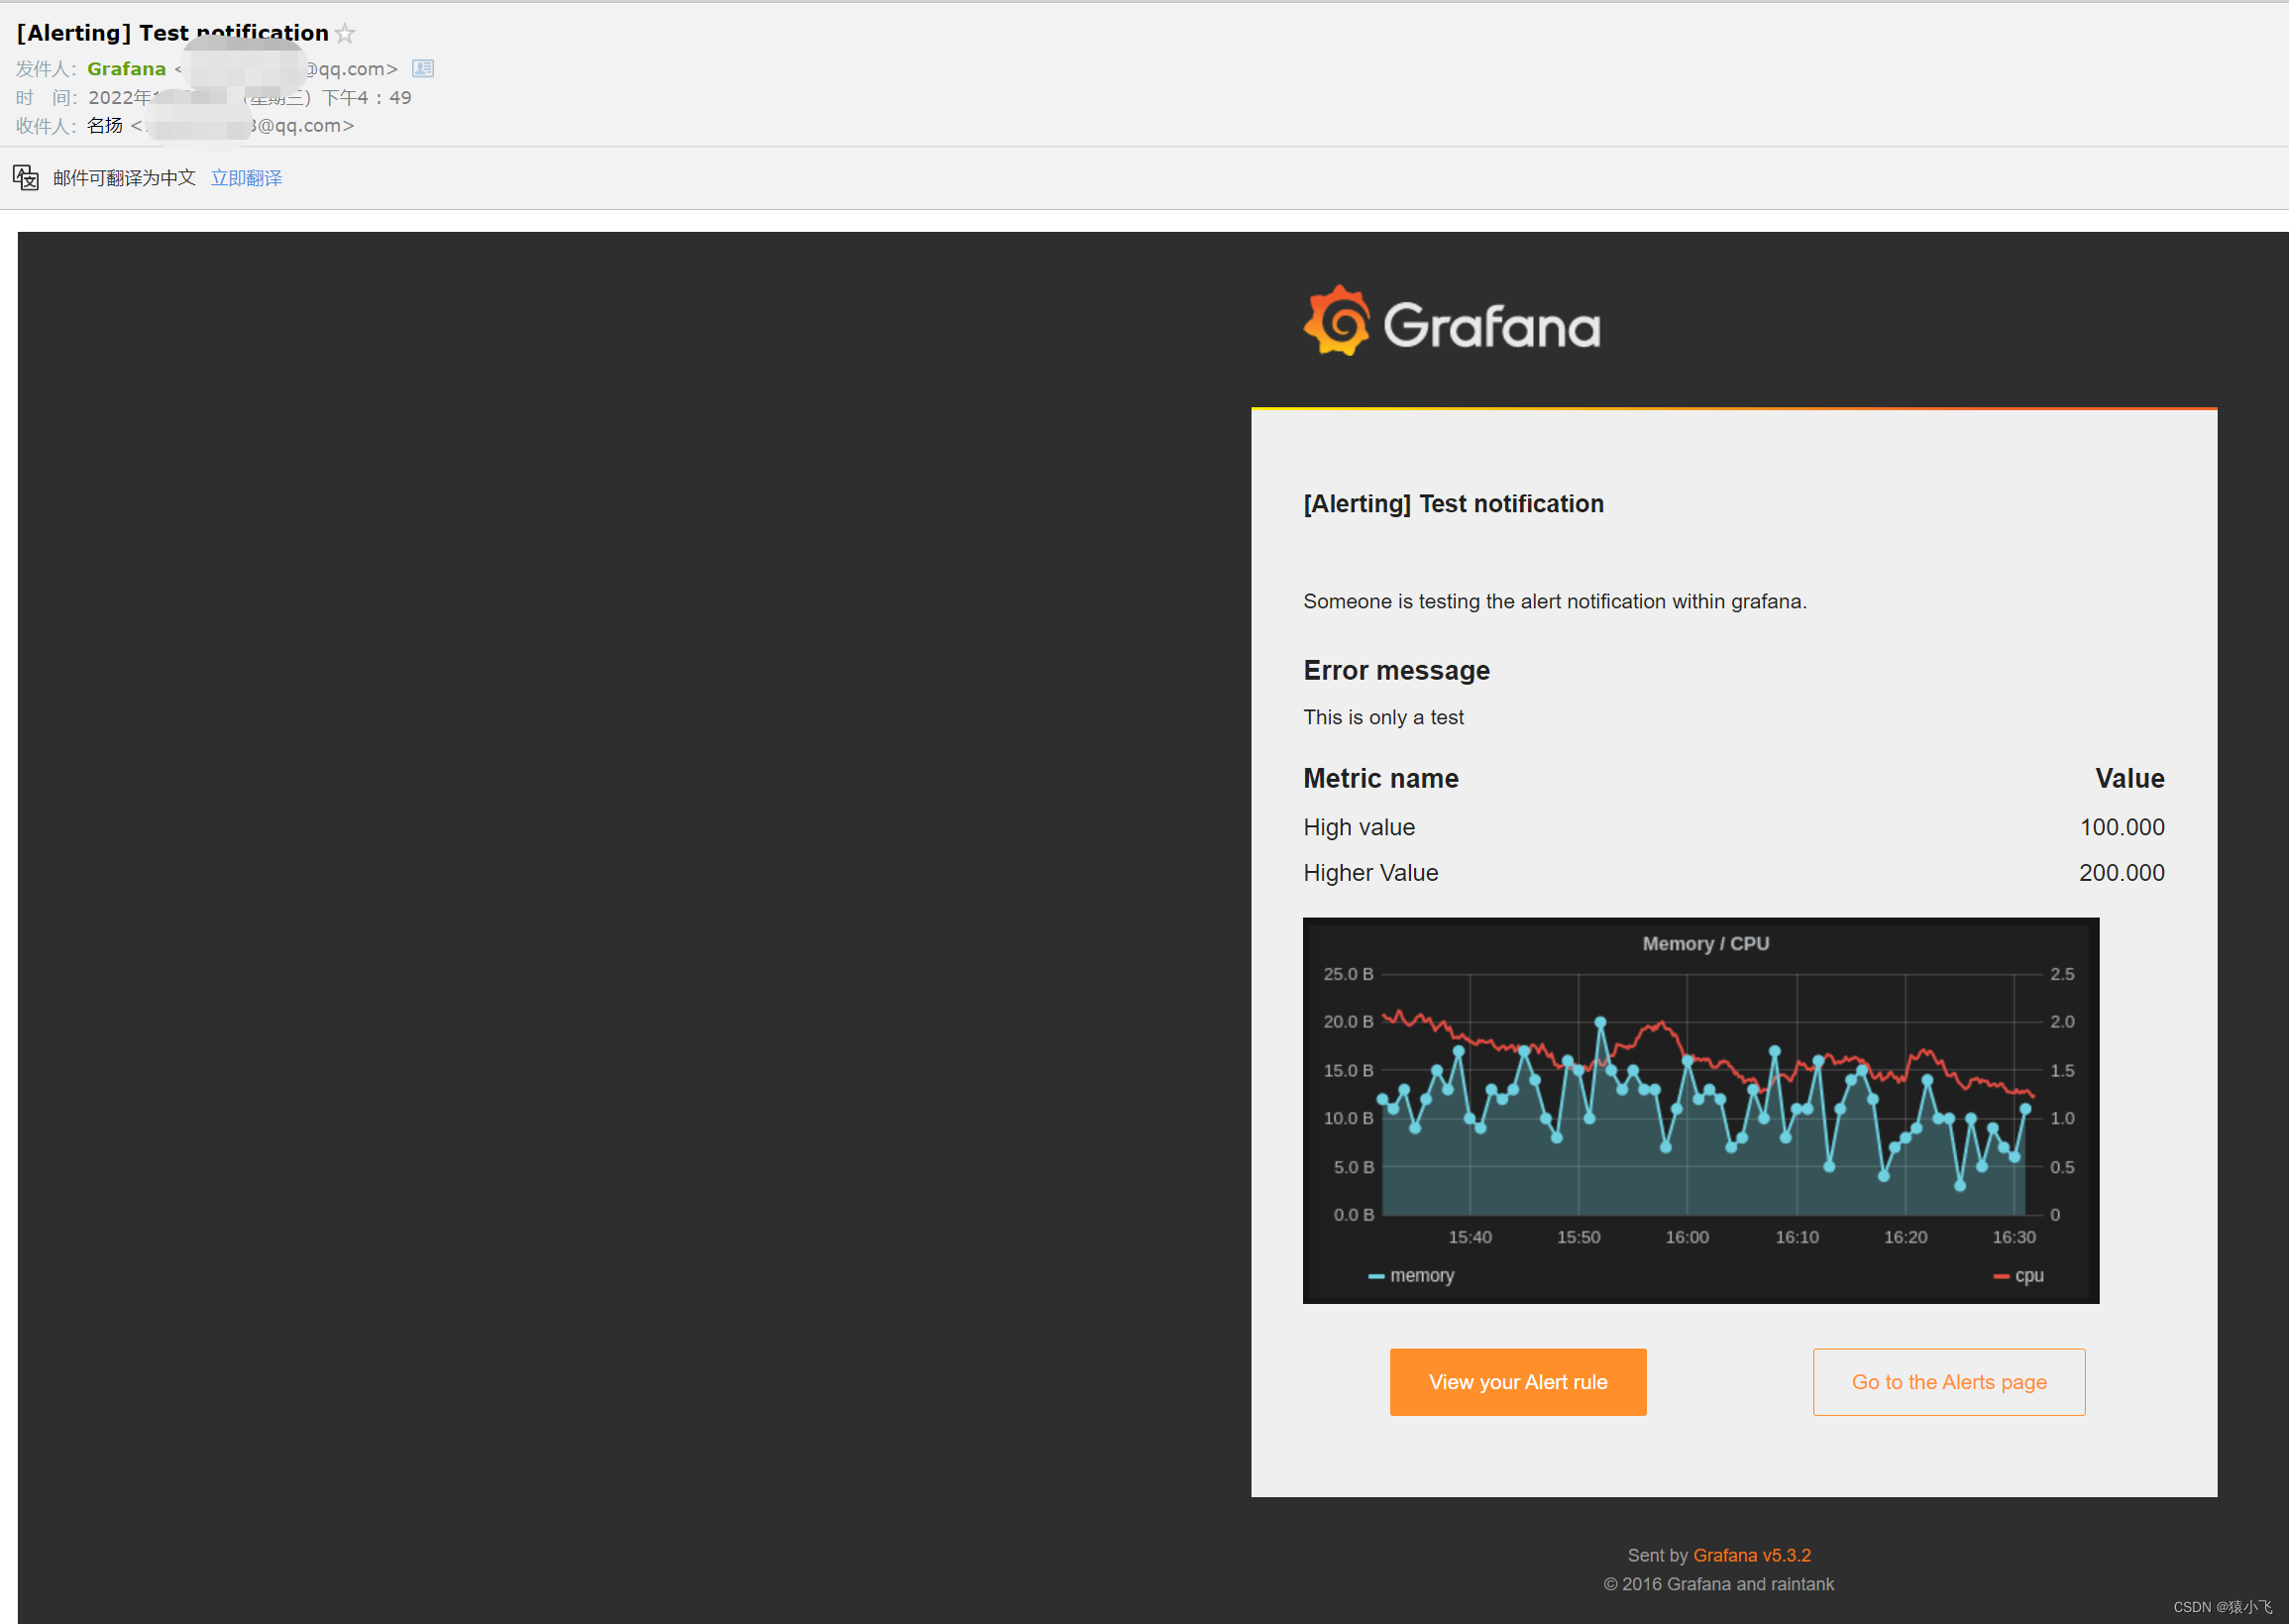2289x1624 pixels.
Task: Click the 'Error message' heading
Action: [x=1396, y=670]
